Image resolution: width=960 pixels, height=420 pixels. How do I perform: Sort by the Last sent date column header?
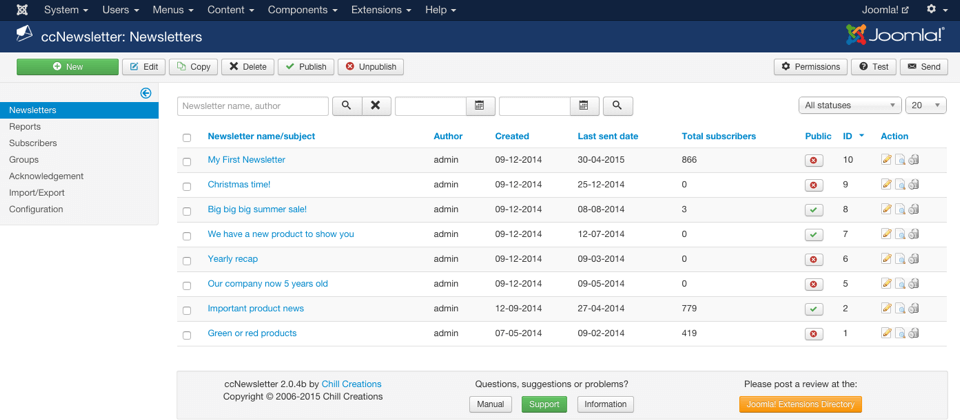coord(608,137)
